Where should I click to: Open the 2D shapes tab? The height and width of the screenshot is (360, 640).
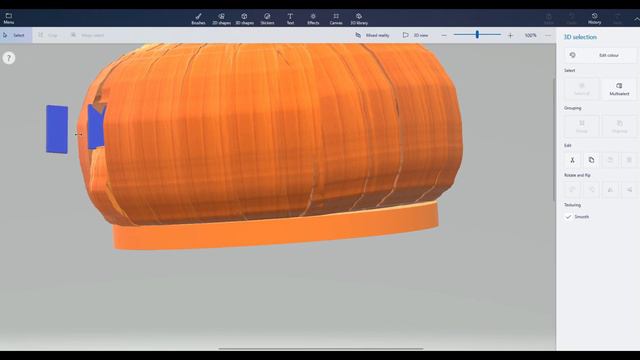click(222, 18)
